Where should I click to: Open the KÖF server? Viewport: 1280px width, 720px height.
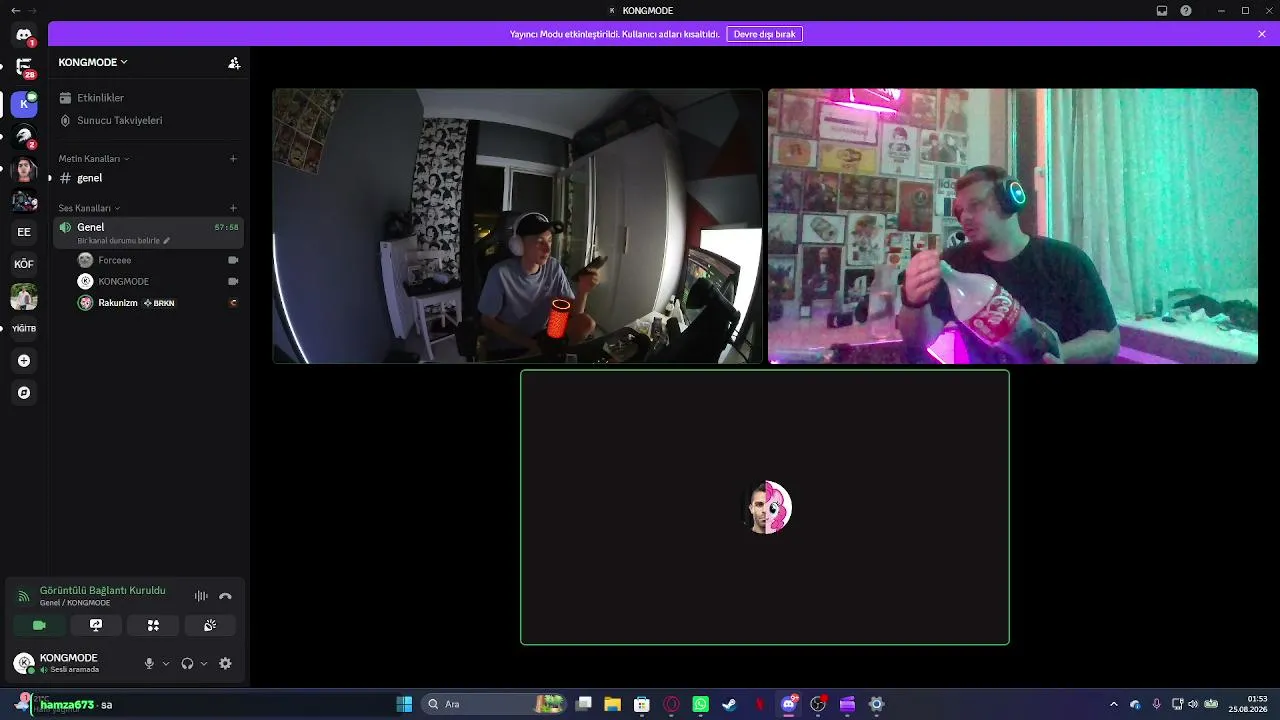pos(24,264)
